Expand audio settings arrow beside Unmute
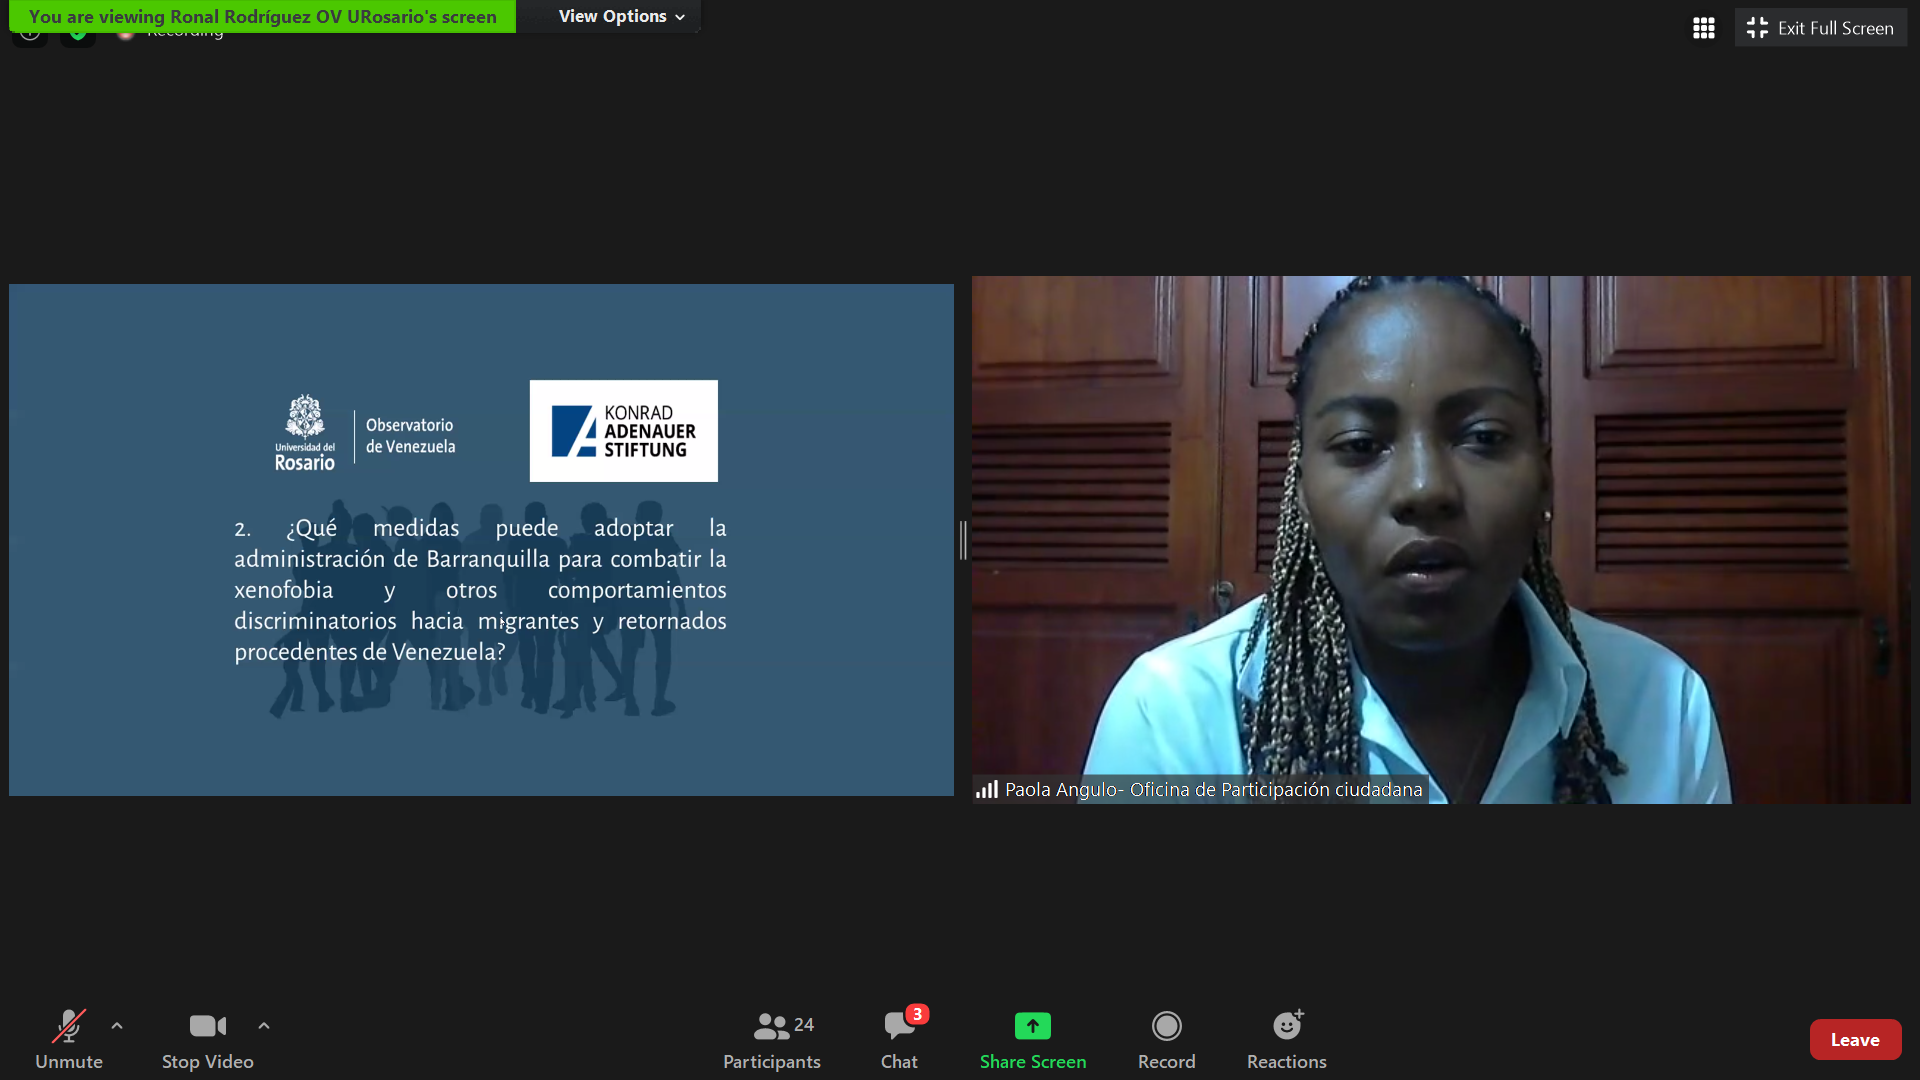Screen dimensions: 1920x1080 click(117, 1026)
